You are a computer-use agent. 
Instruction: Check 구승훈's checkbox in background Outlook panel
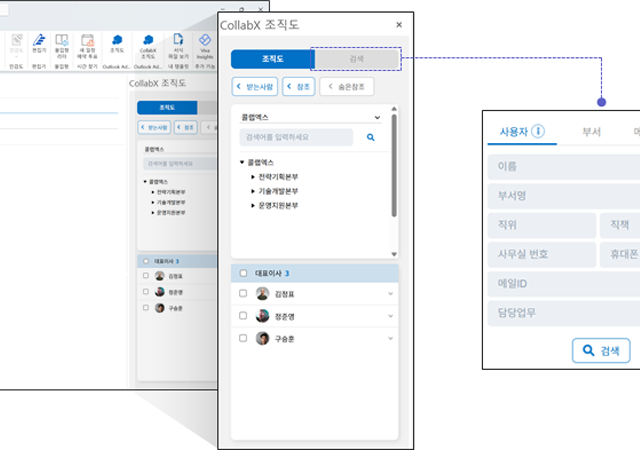(146, 307)
